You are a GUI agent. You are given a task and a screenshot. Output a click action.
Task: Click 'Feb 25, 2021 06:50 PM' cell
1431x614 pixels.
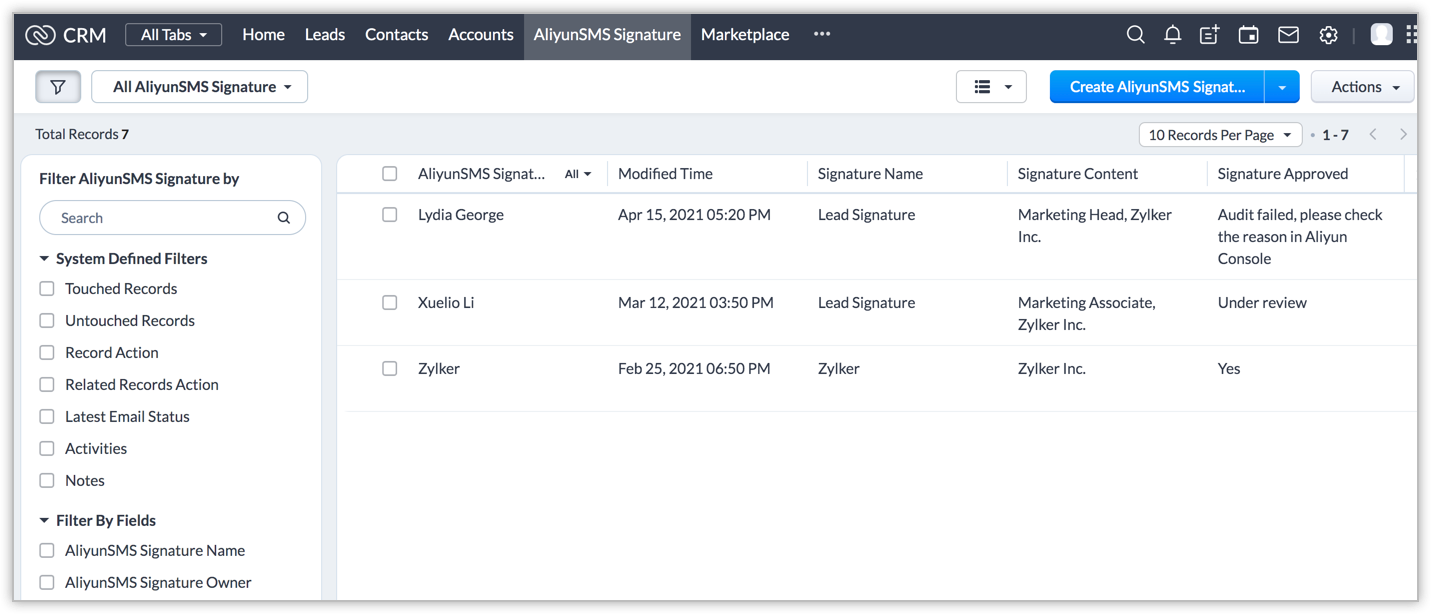(694, 369)
